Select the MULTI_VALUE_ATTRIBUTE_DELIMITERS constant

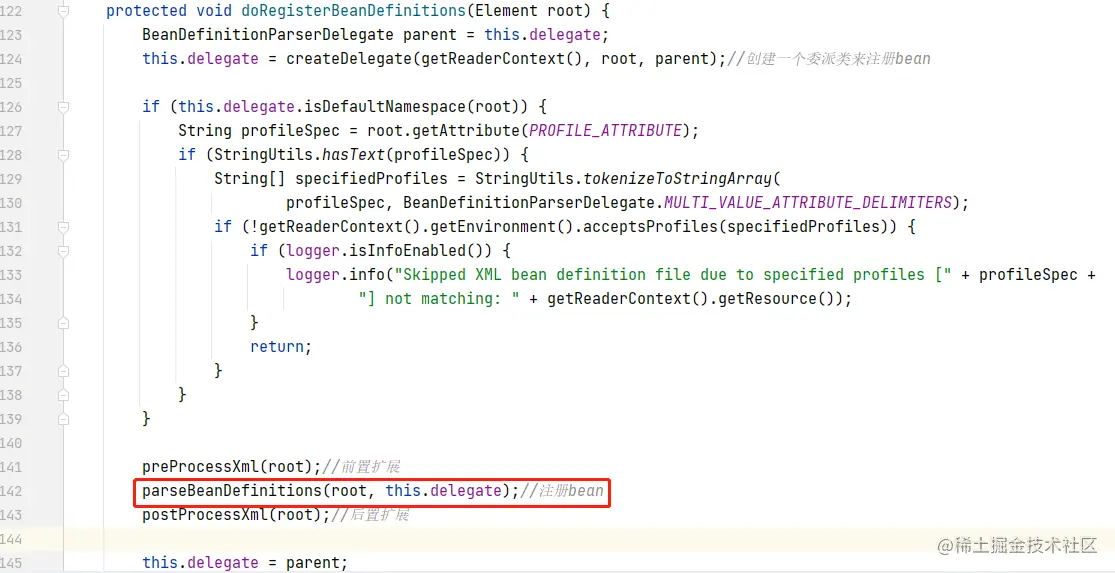806,203
